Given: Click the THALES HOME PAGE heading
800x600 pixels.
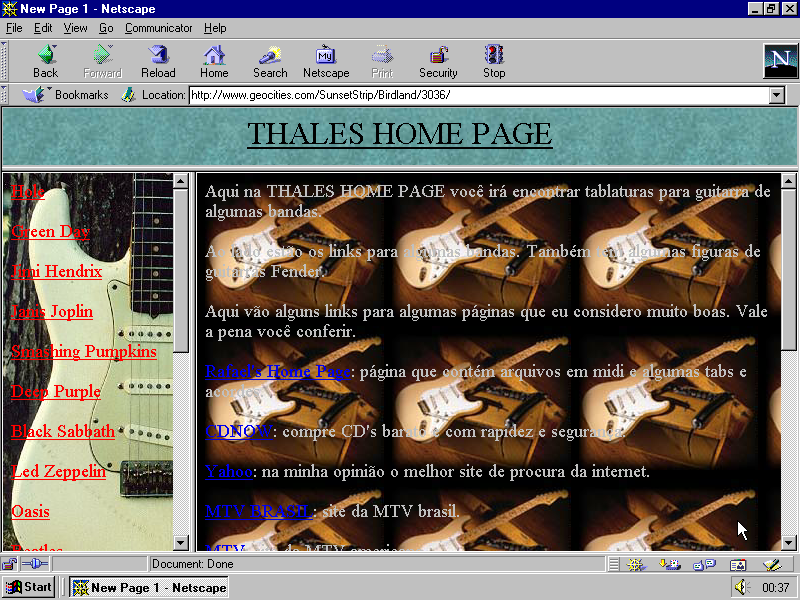Looking at the screenshot, I should (x=399, y=134).
